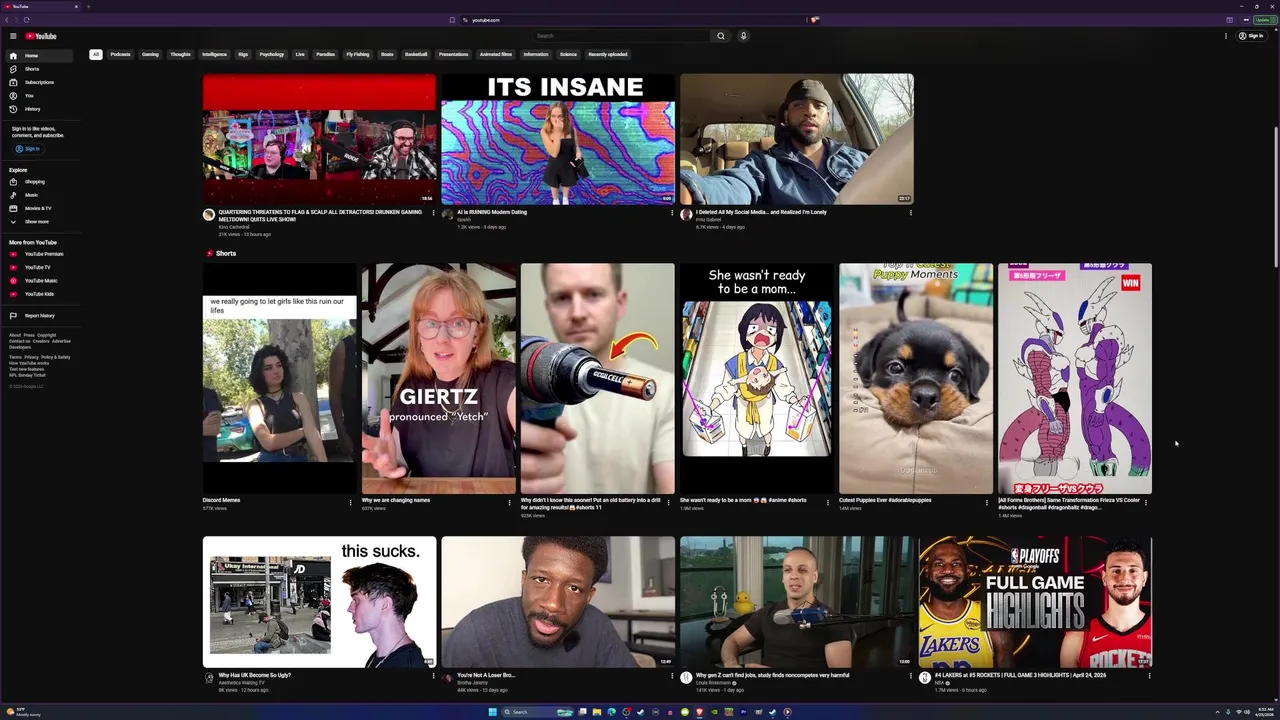
Task: Open Movies & TV in Explore section
Action: pyautogui.click(x=37, y=208)
